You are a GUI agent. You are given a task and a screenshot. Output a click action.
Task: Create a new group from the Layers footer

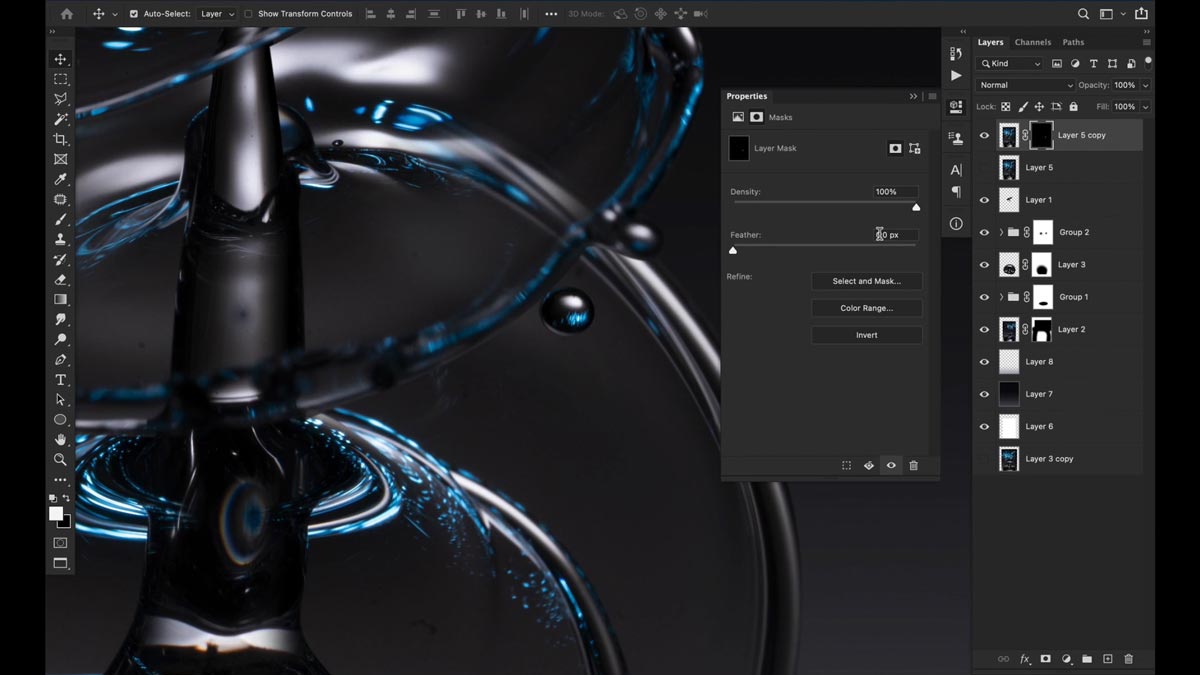pos(1087,659)
